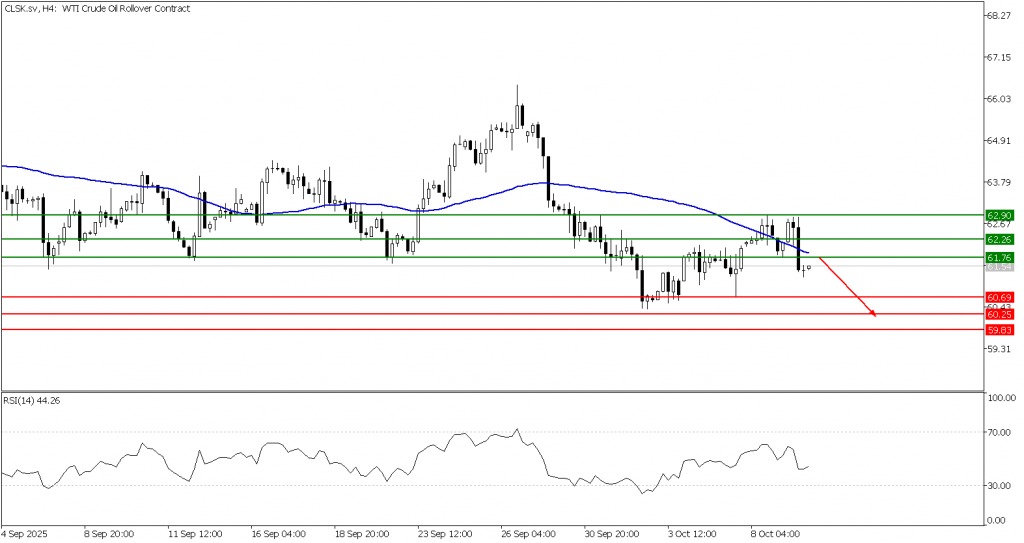
Task: Click the red arrowhead of the forecast arrow
Action: tap(874, 314)
